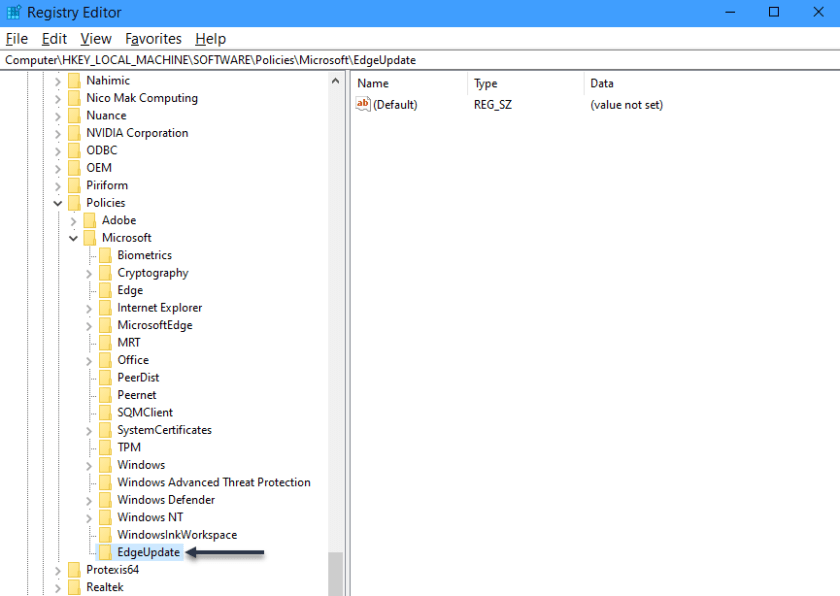Click the tree scrollbar up arrow

click(335, 80)
